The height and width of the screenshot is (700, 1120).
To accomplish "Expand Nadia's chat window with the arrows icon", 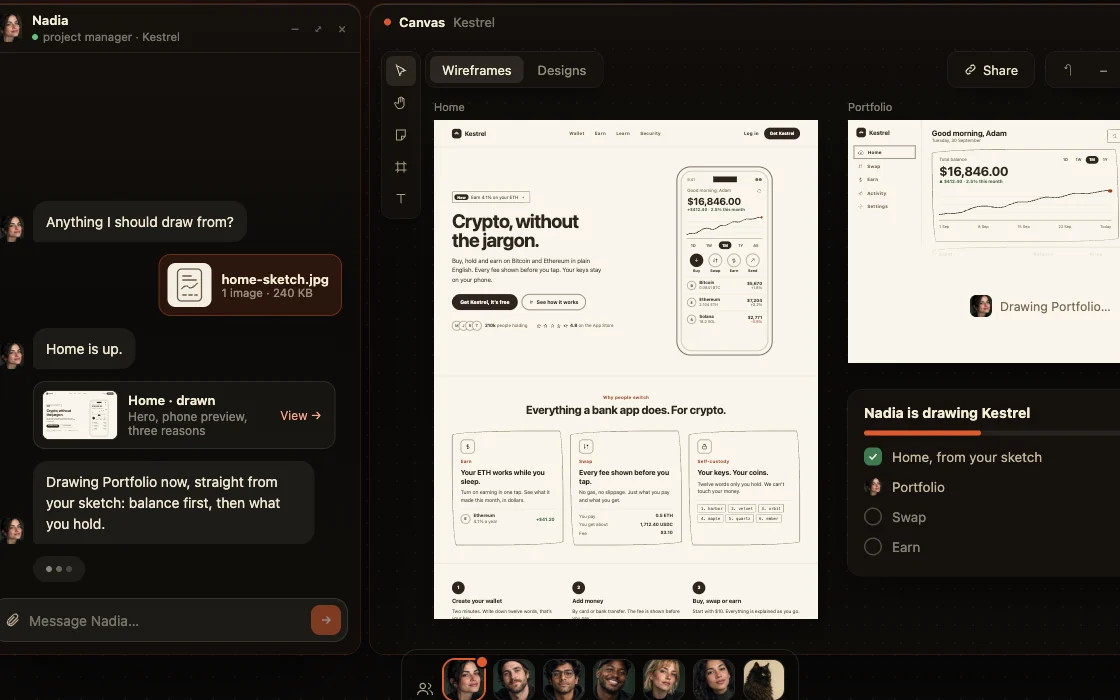I will [318, 29].
